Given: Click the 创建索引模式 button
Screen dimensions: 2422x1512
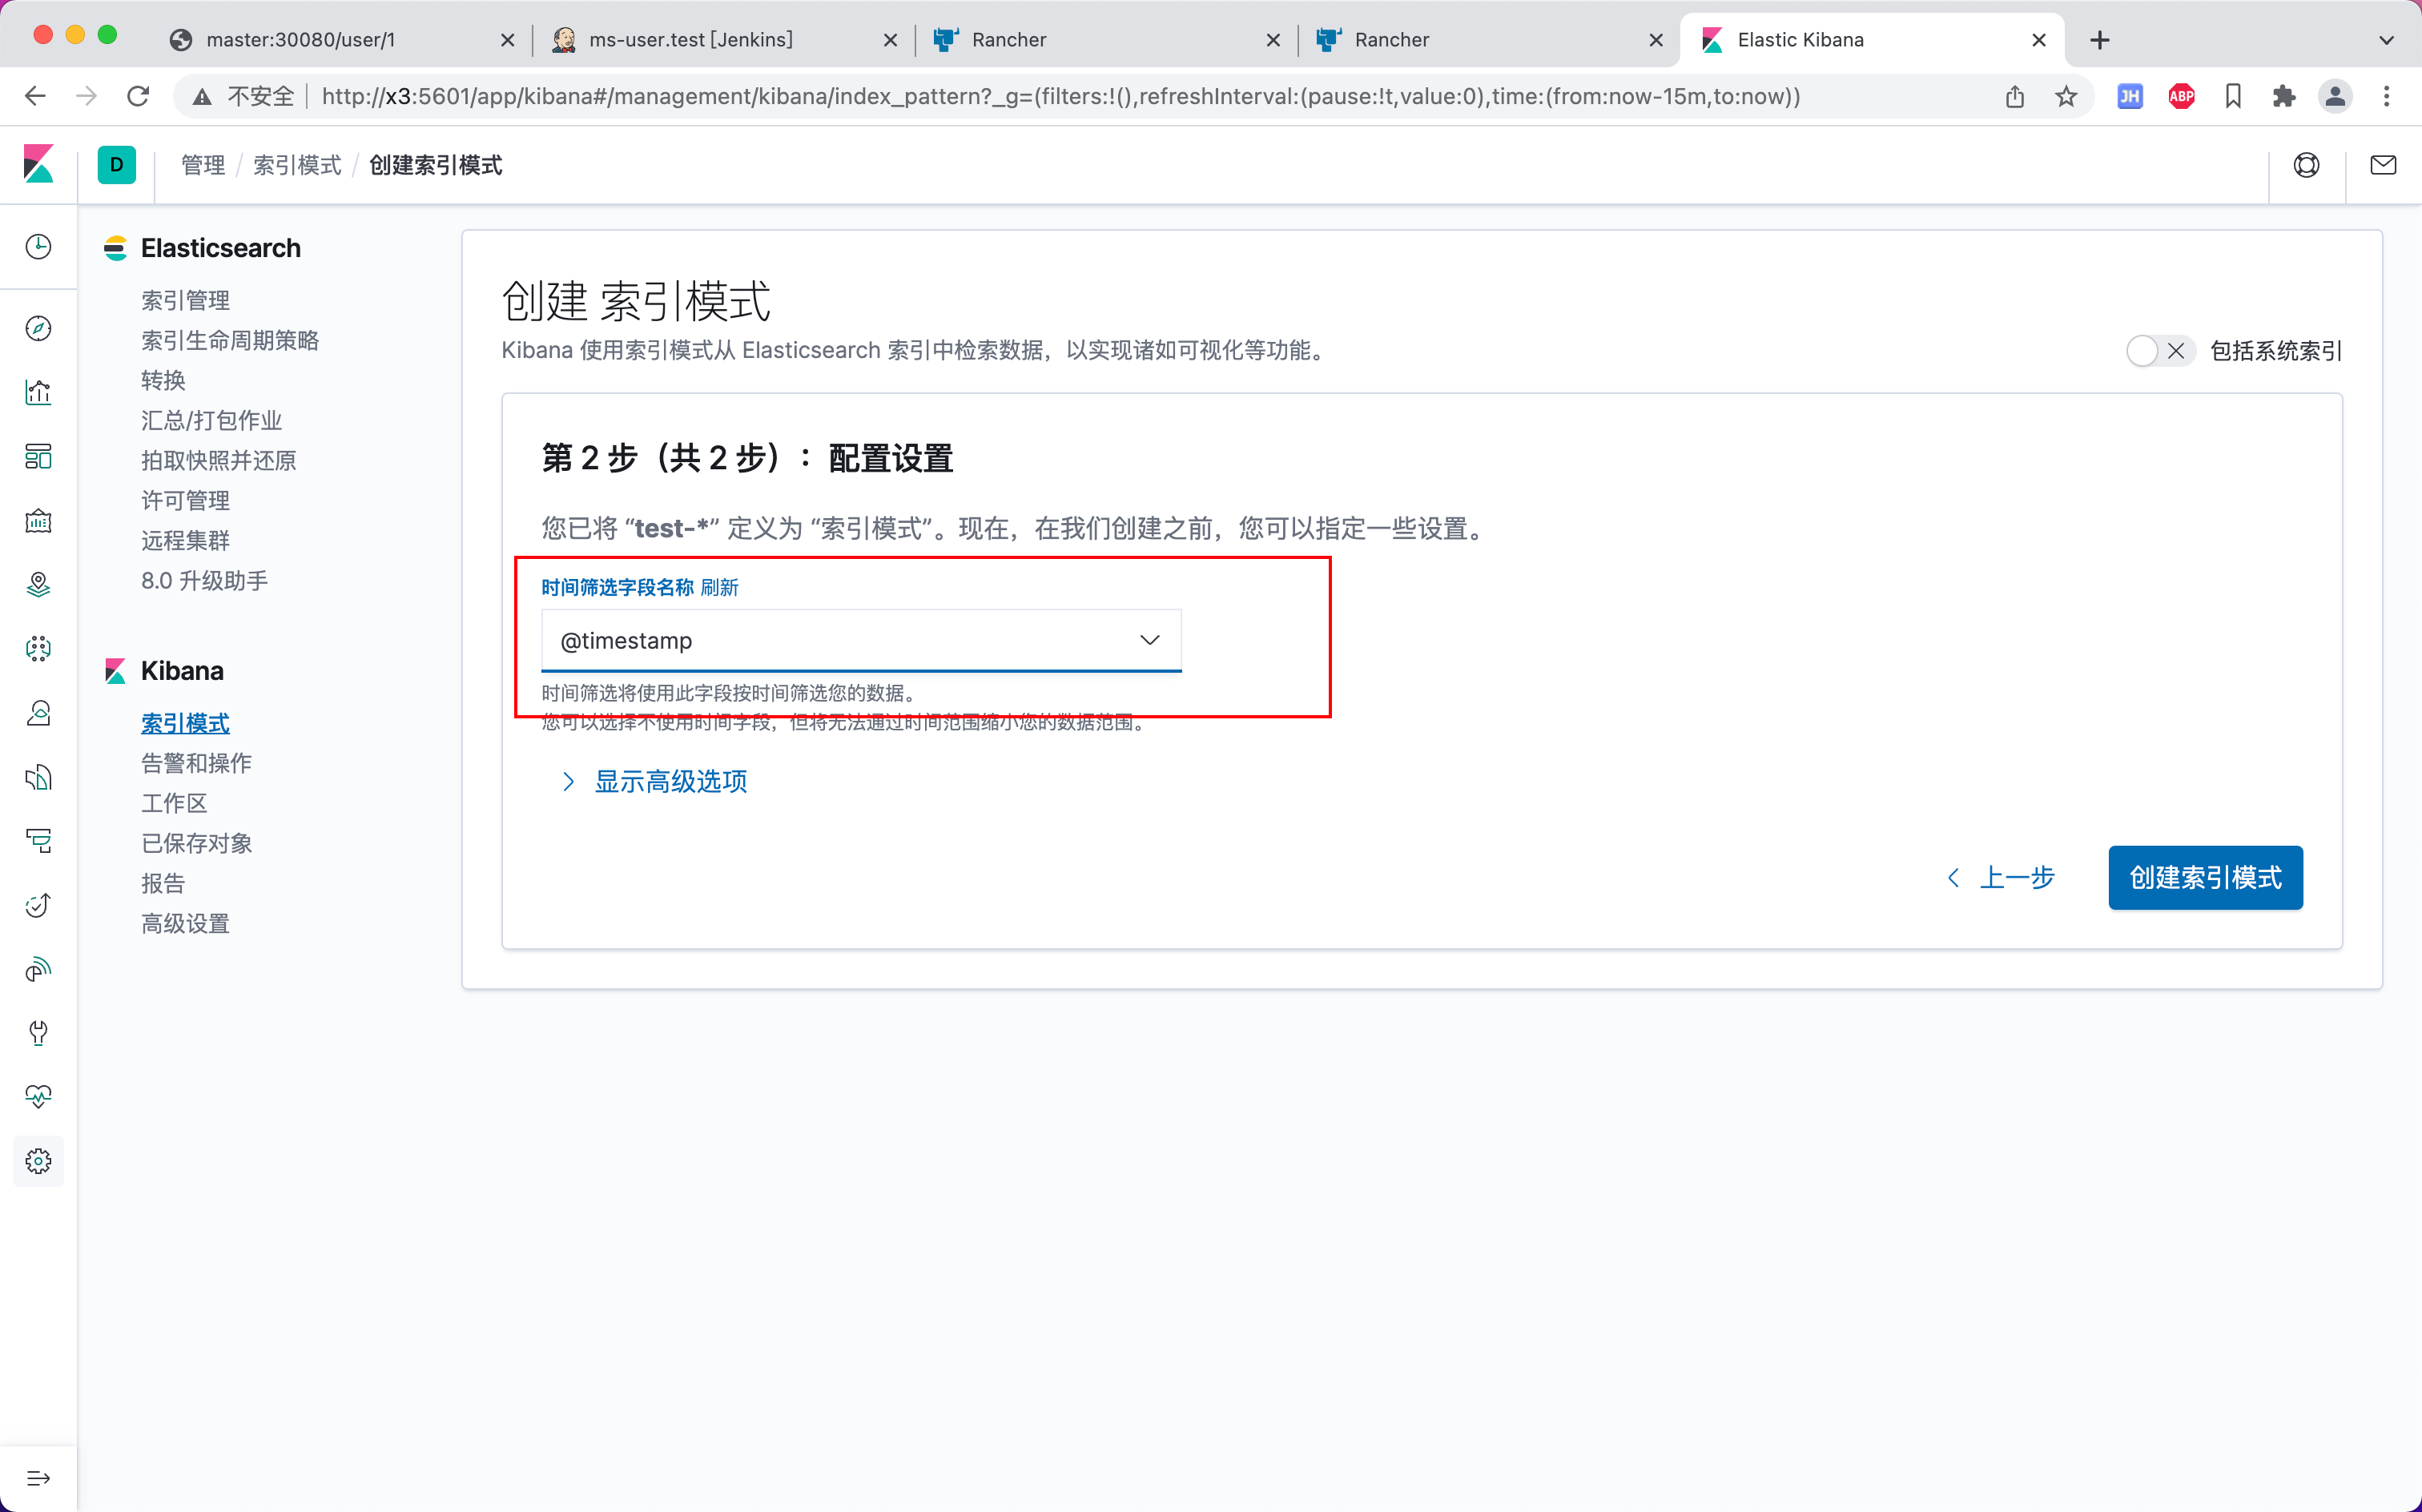Looking at the screenshot, I should (x=2205, y=877).
